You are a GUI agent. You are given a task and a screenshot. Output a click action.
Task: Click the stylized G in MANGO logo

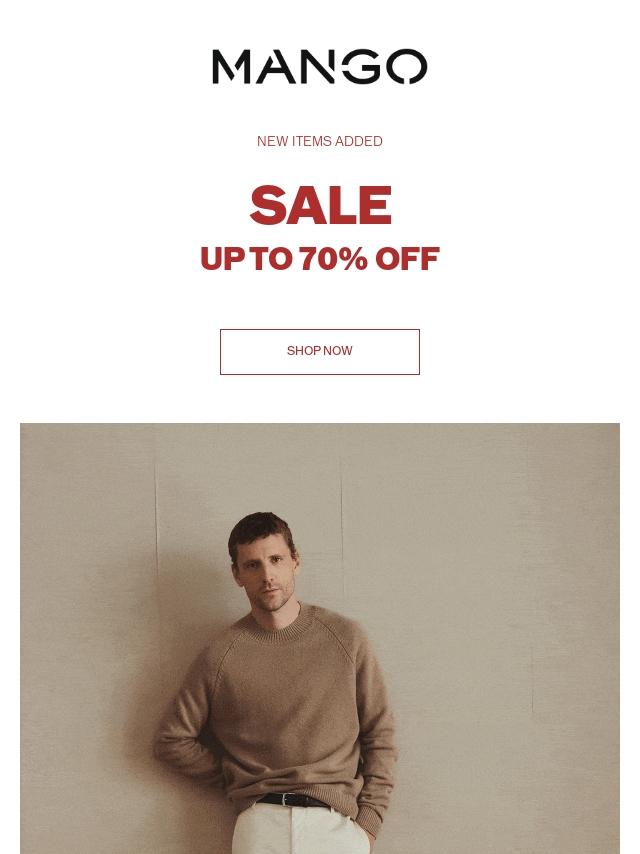click(x=361, y=66)
